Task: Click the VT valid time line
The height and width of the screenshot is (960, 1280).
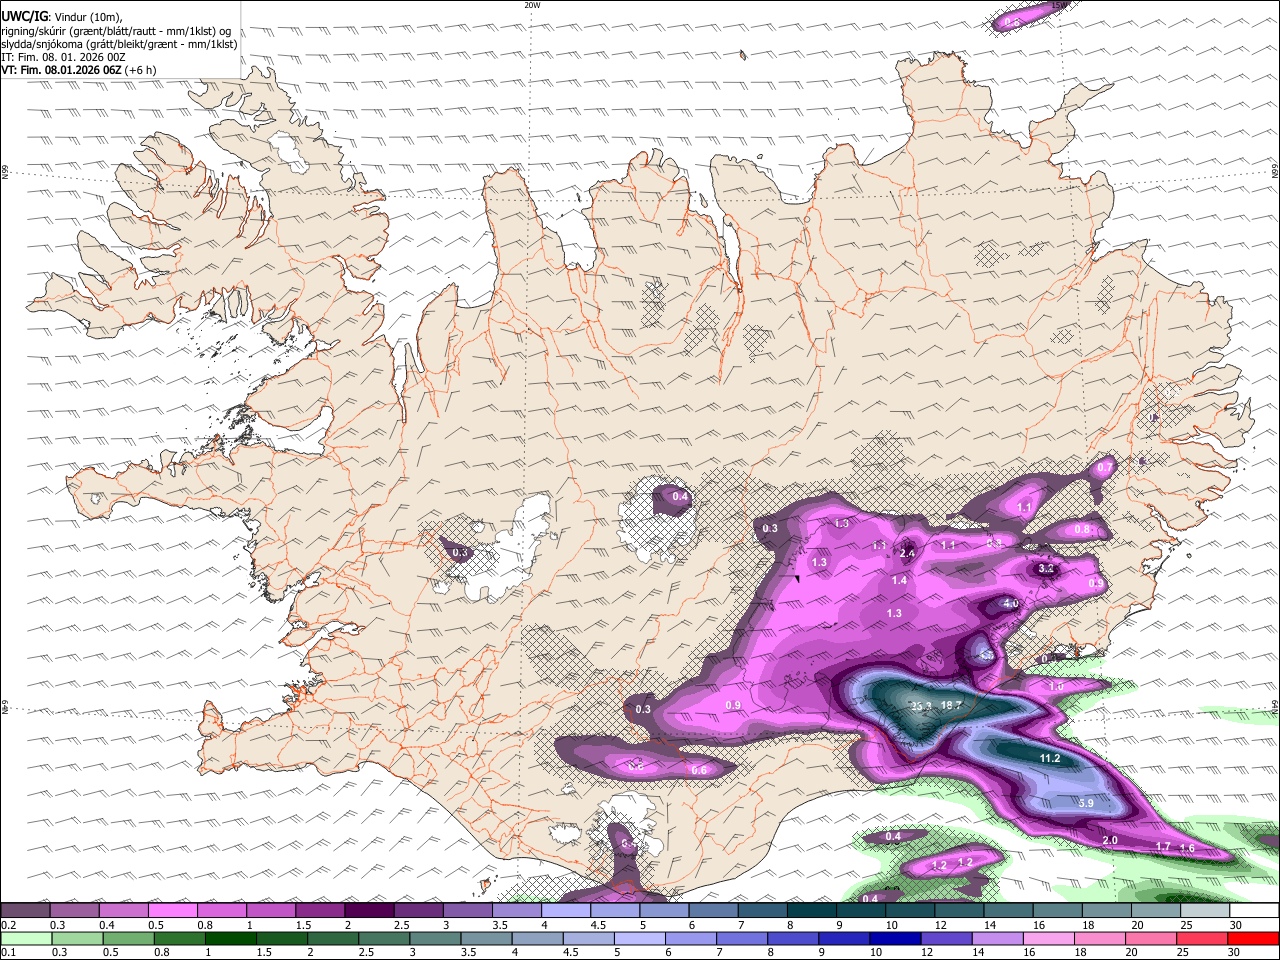Action: coord(79,70)
